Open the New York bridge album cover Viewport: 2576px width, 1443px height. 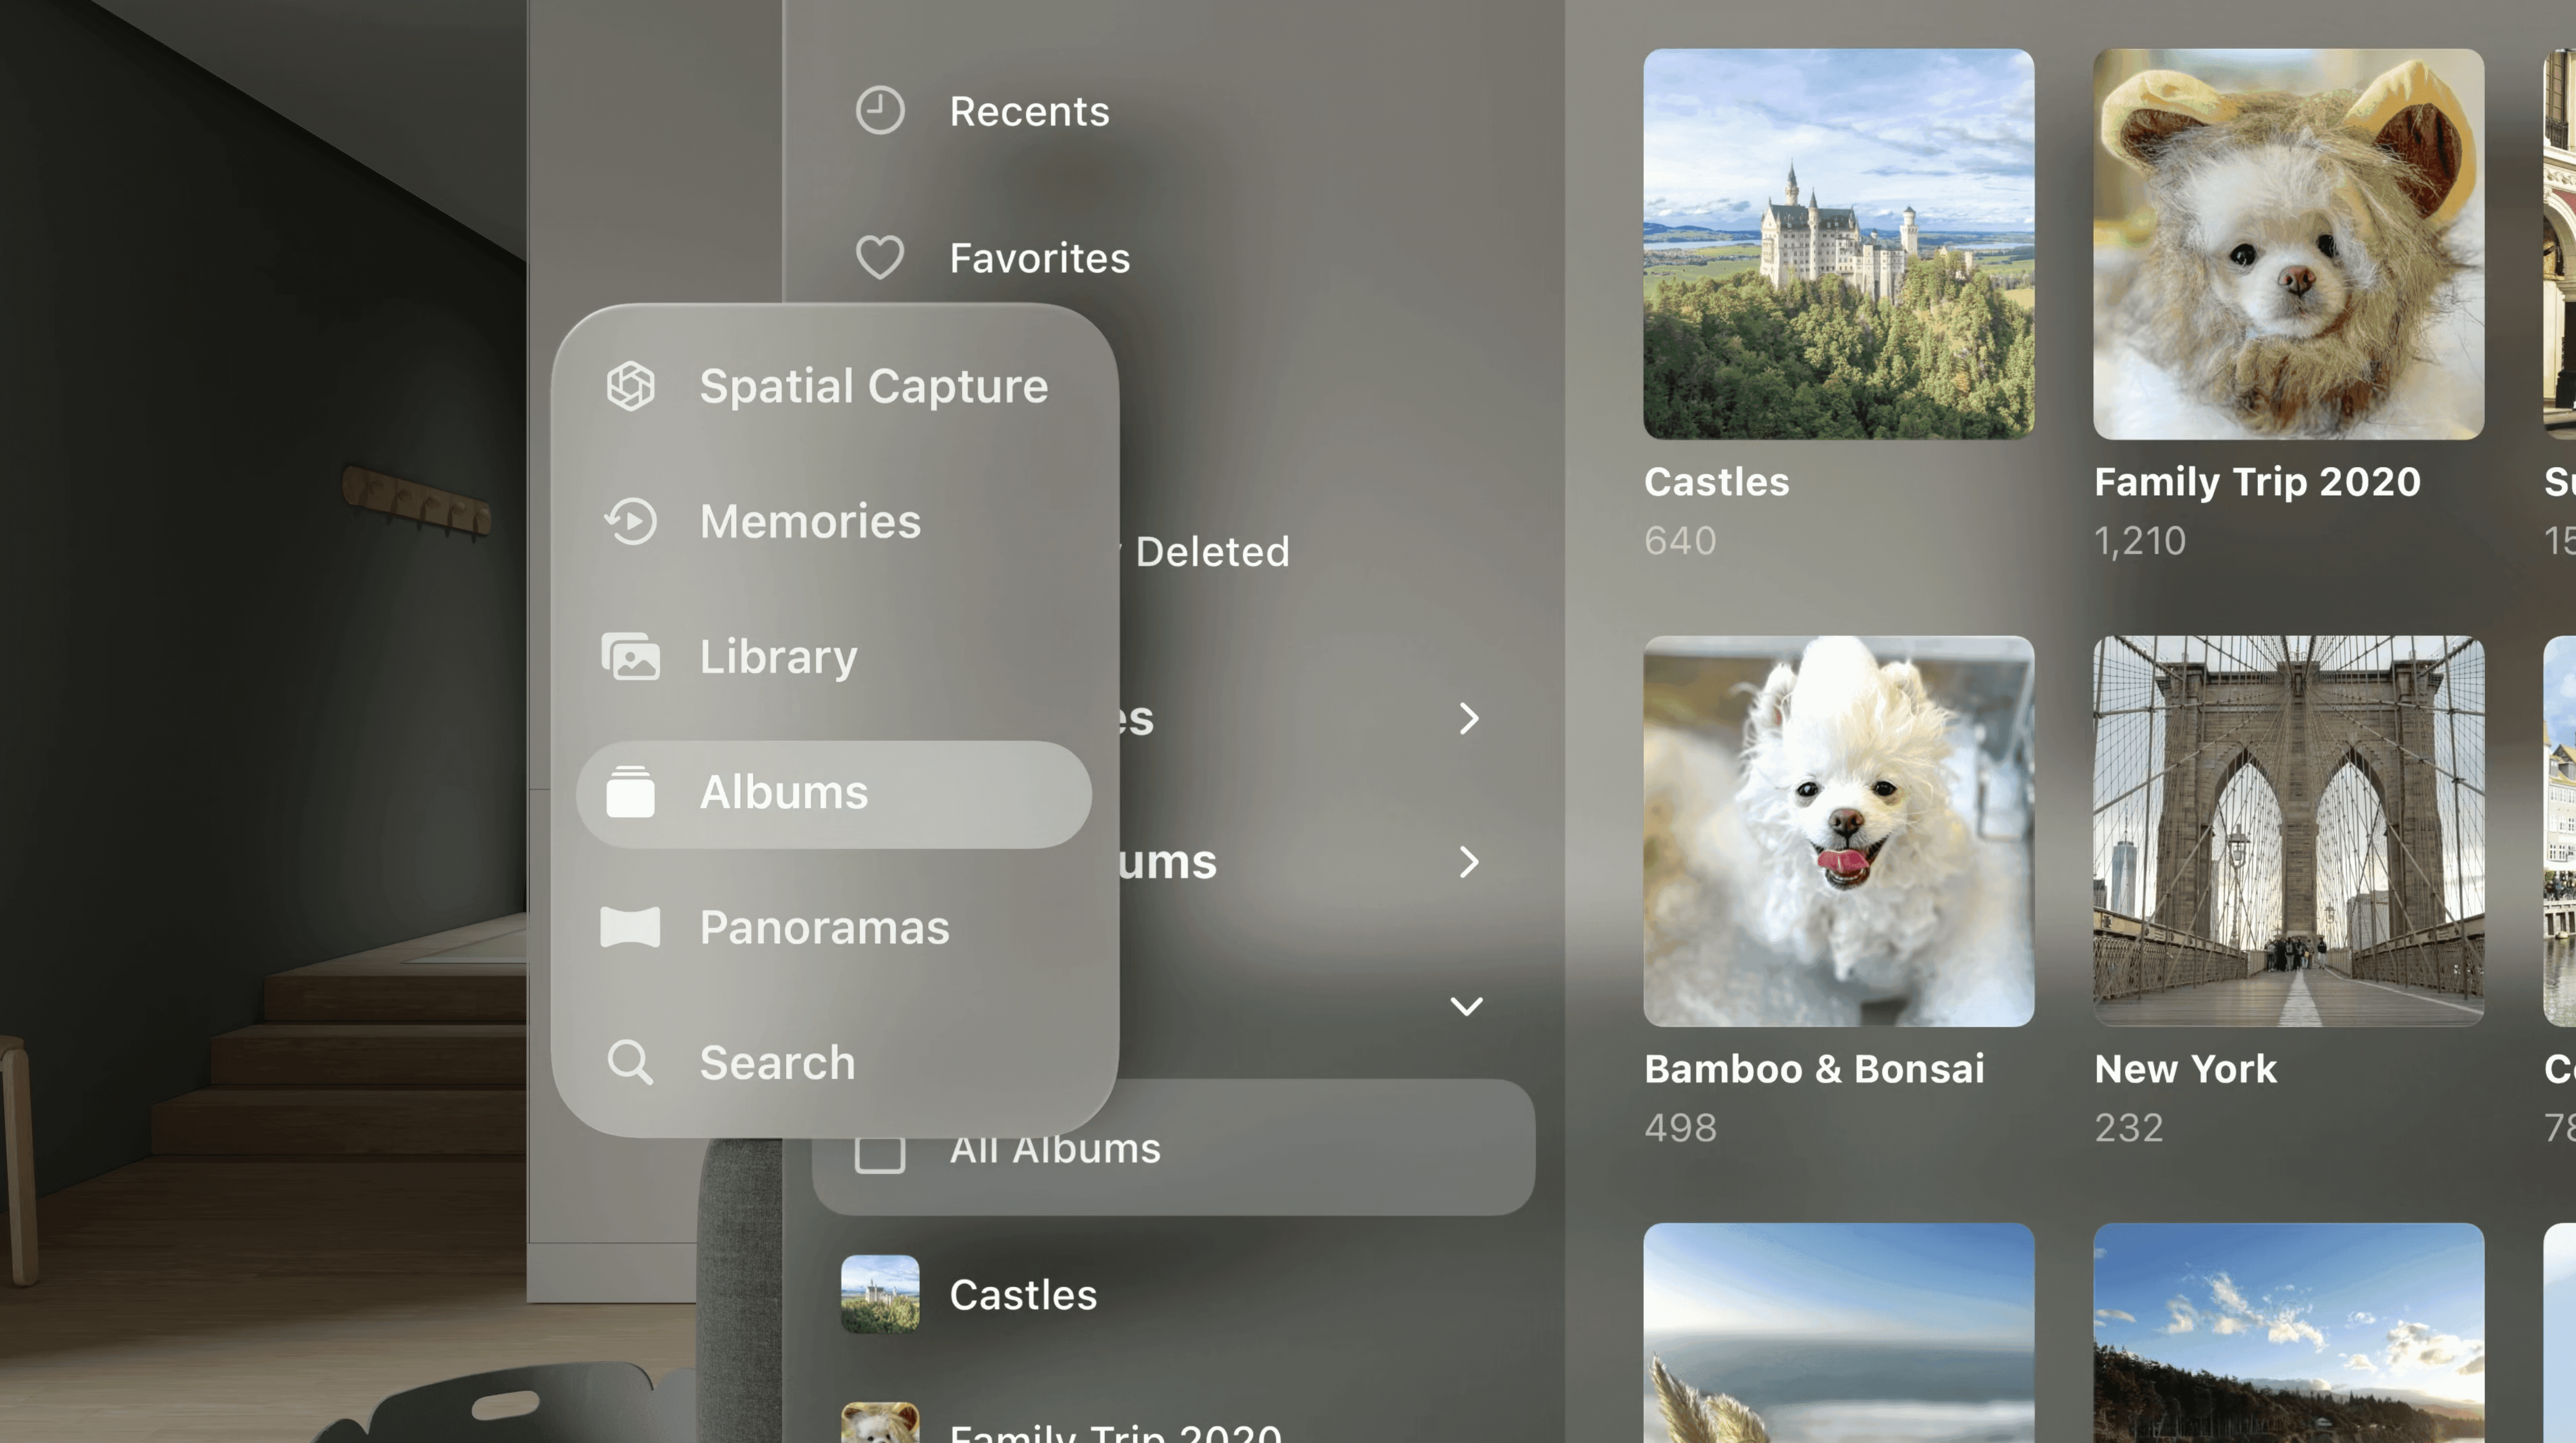click(x=2288, y=831)
